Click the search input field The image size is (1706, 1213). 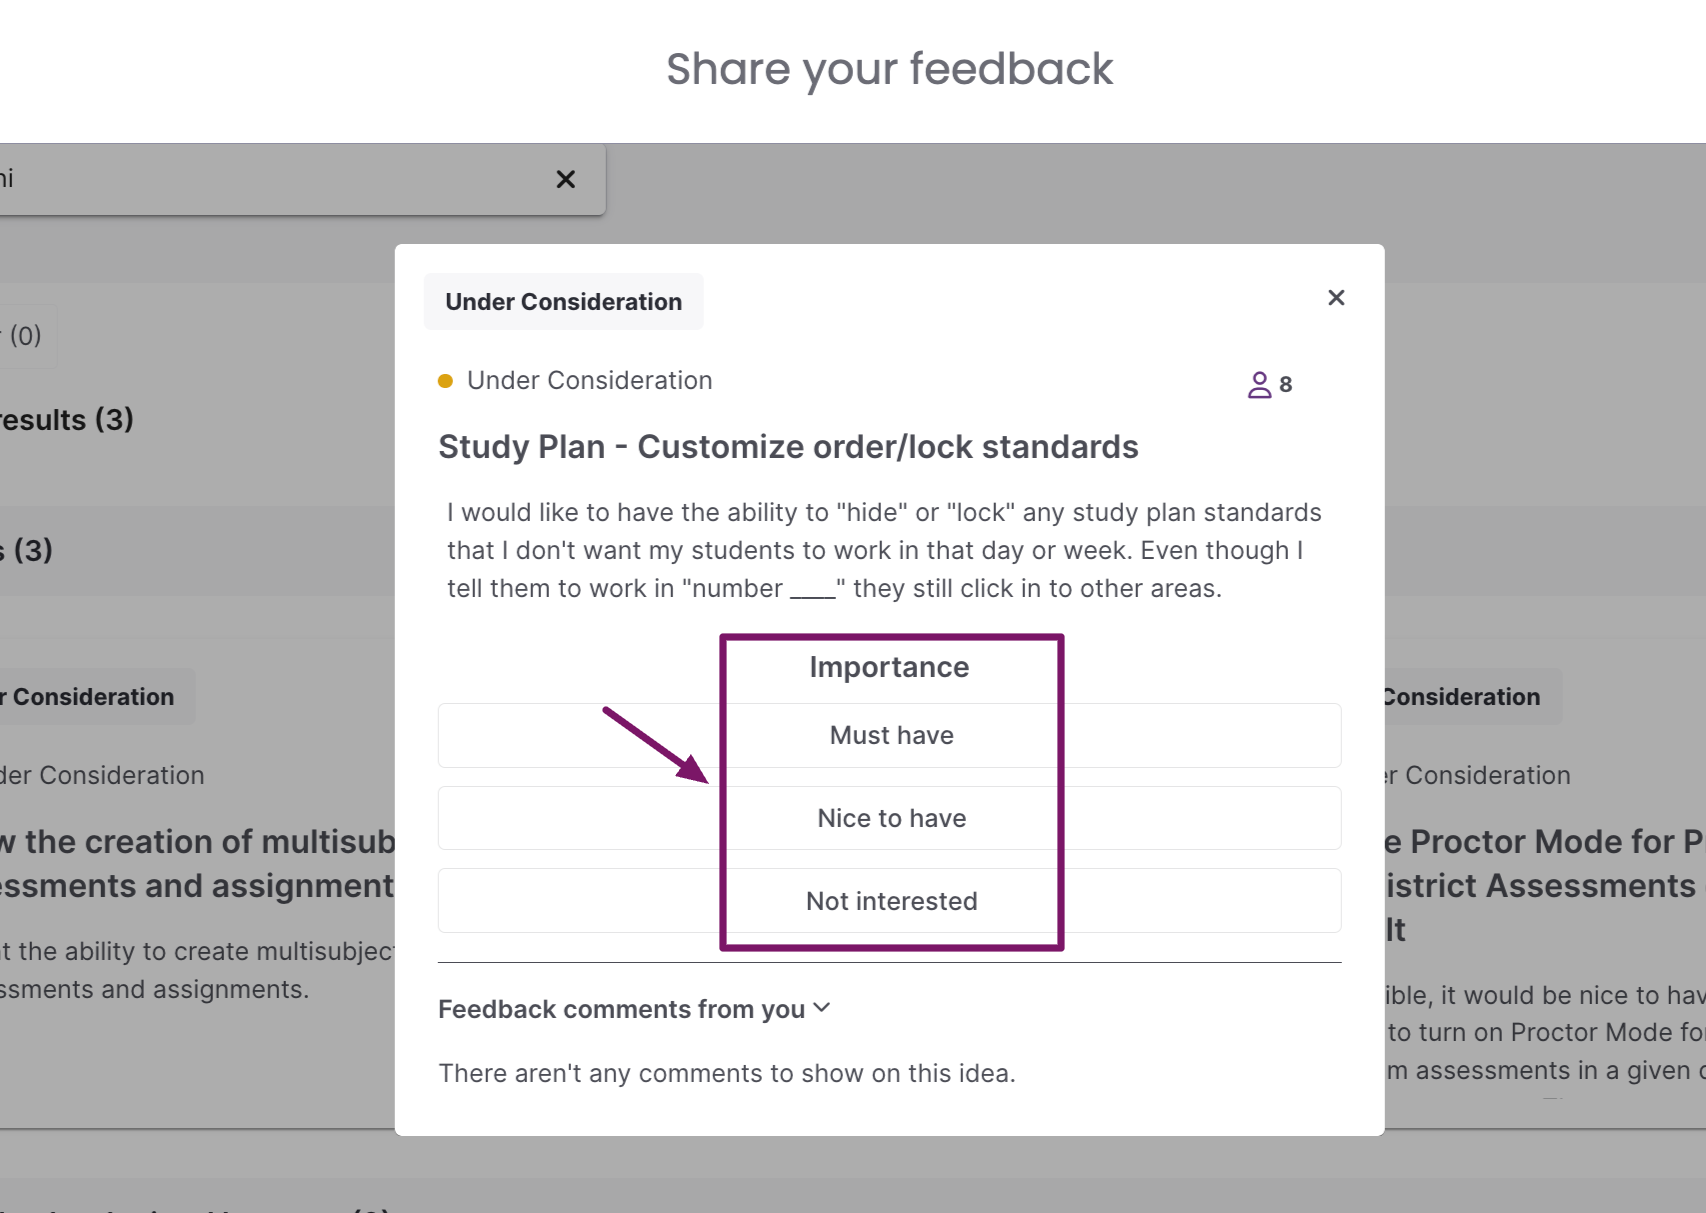tap(270, 179)
